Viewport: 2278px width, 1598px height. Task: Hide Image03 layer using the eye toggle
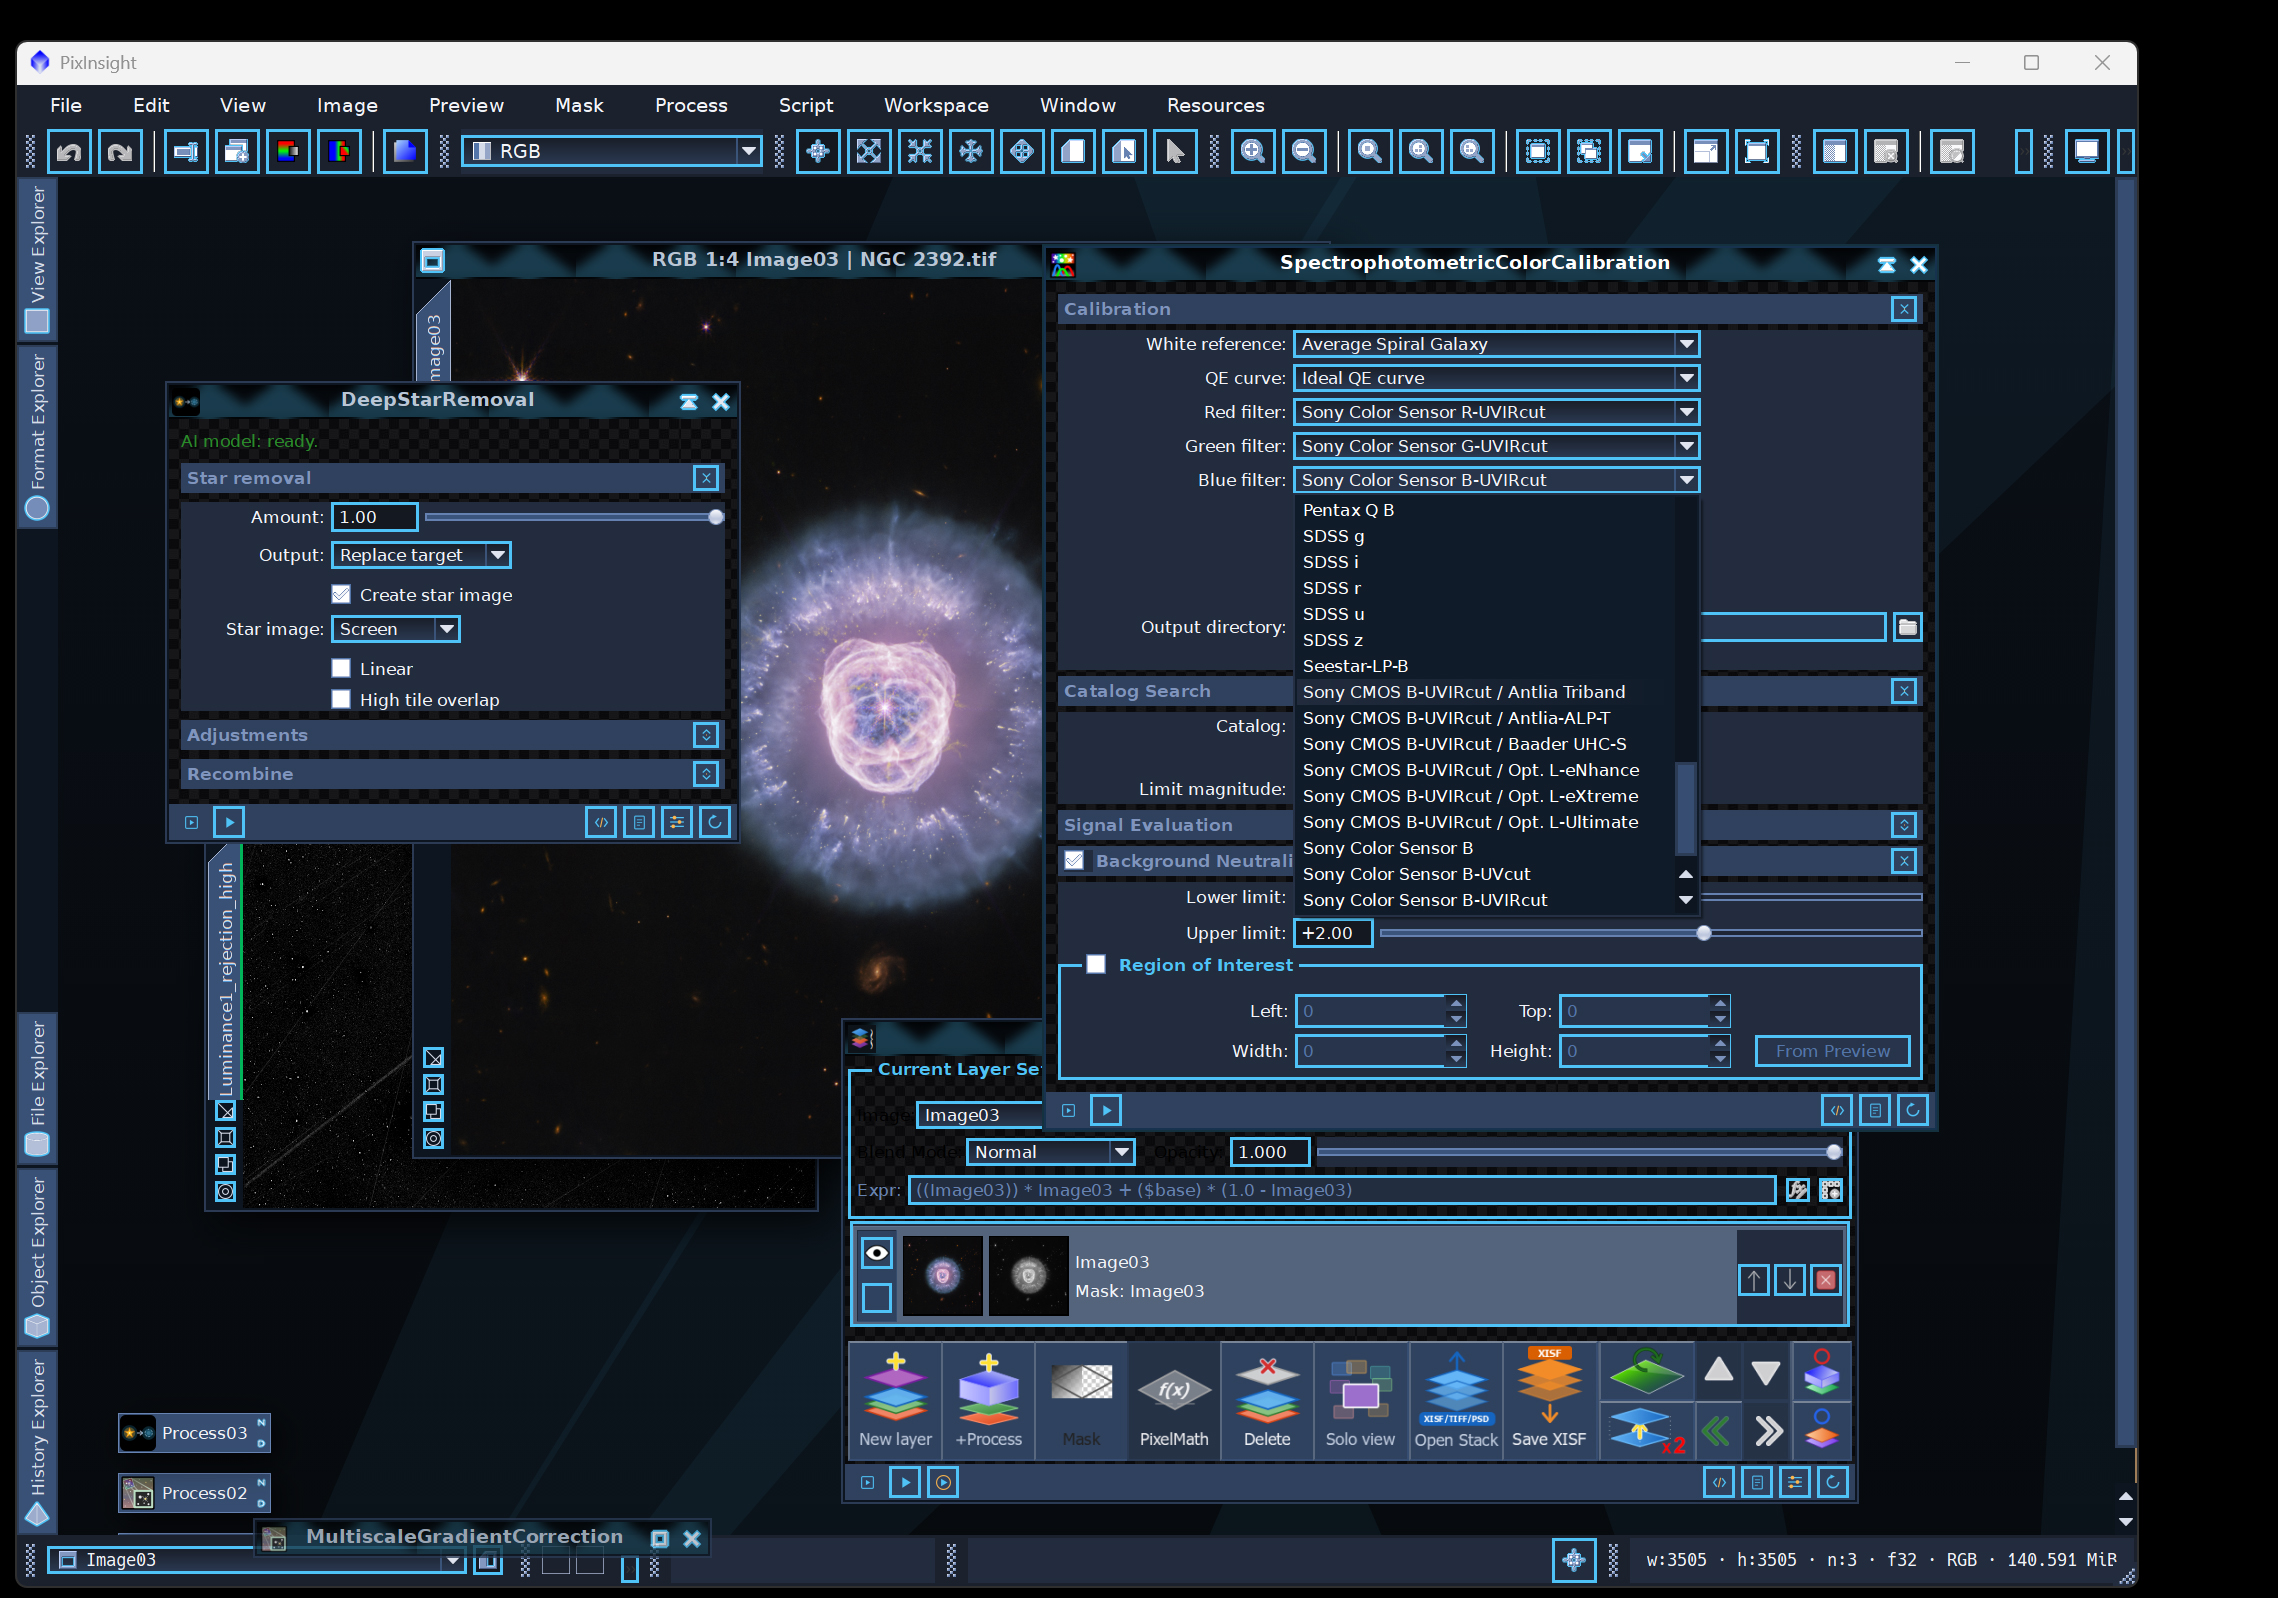coord(877,1252)
